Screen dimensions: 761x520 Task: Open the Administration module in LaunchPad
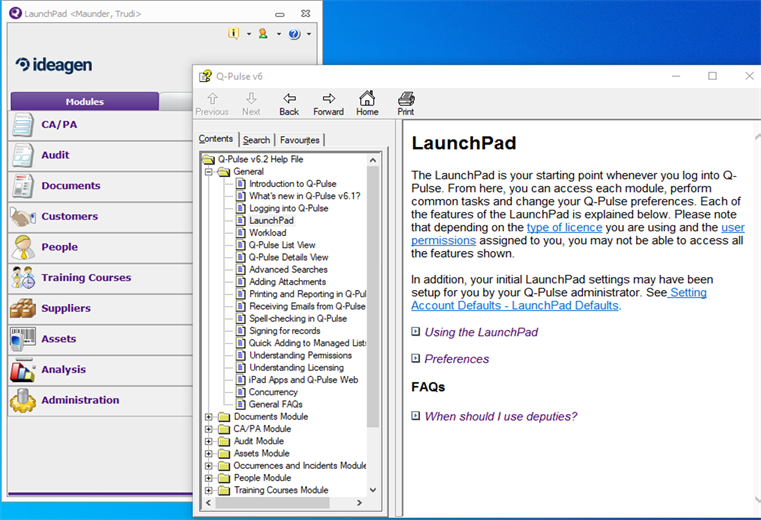[x=100, y=400]
